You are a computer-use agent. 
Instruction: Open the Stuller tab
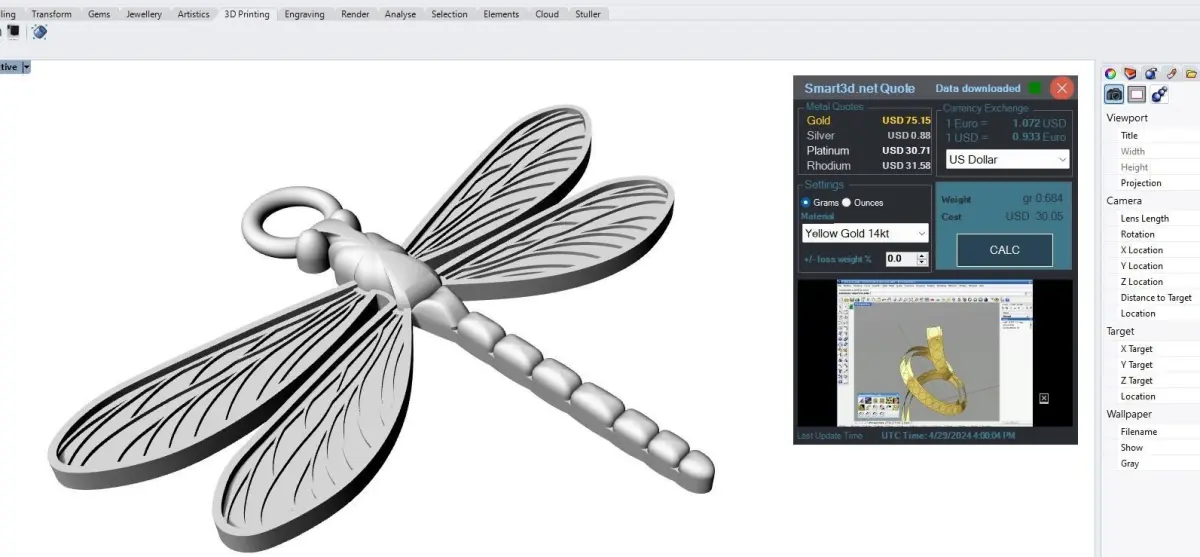[x=588, y=14]
